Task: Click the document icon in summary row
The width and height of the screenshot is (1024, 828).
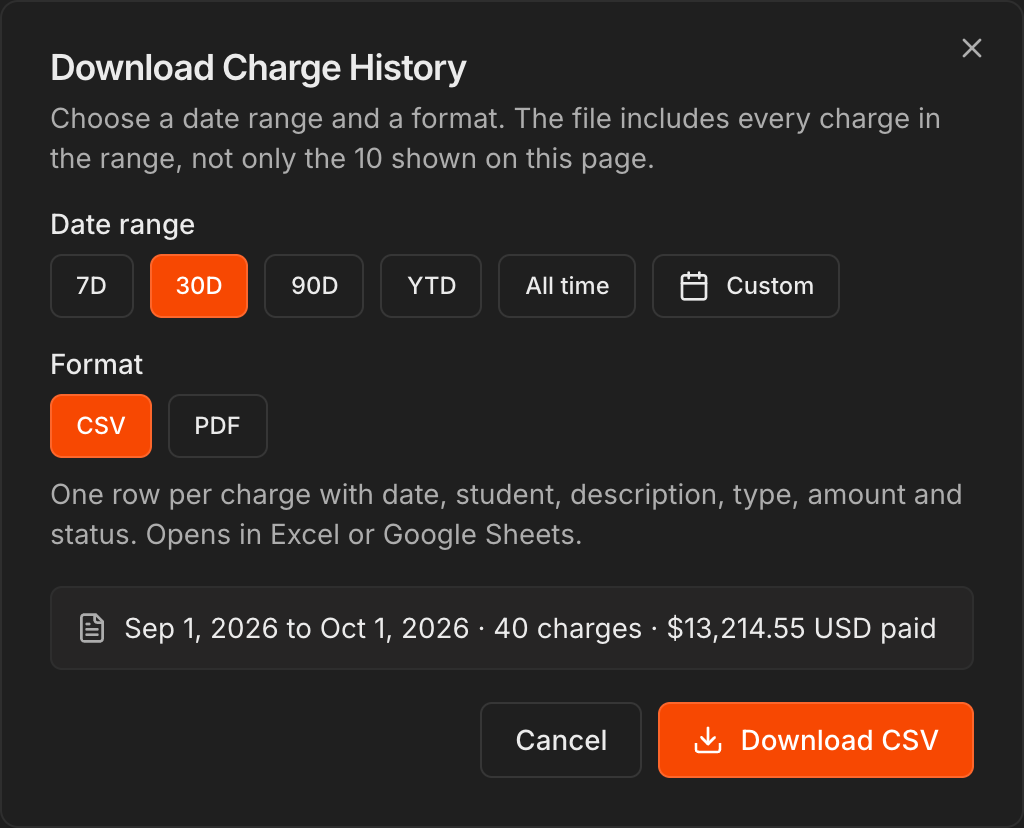Action: 92,628
